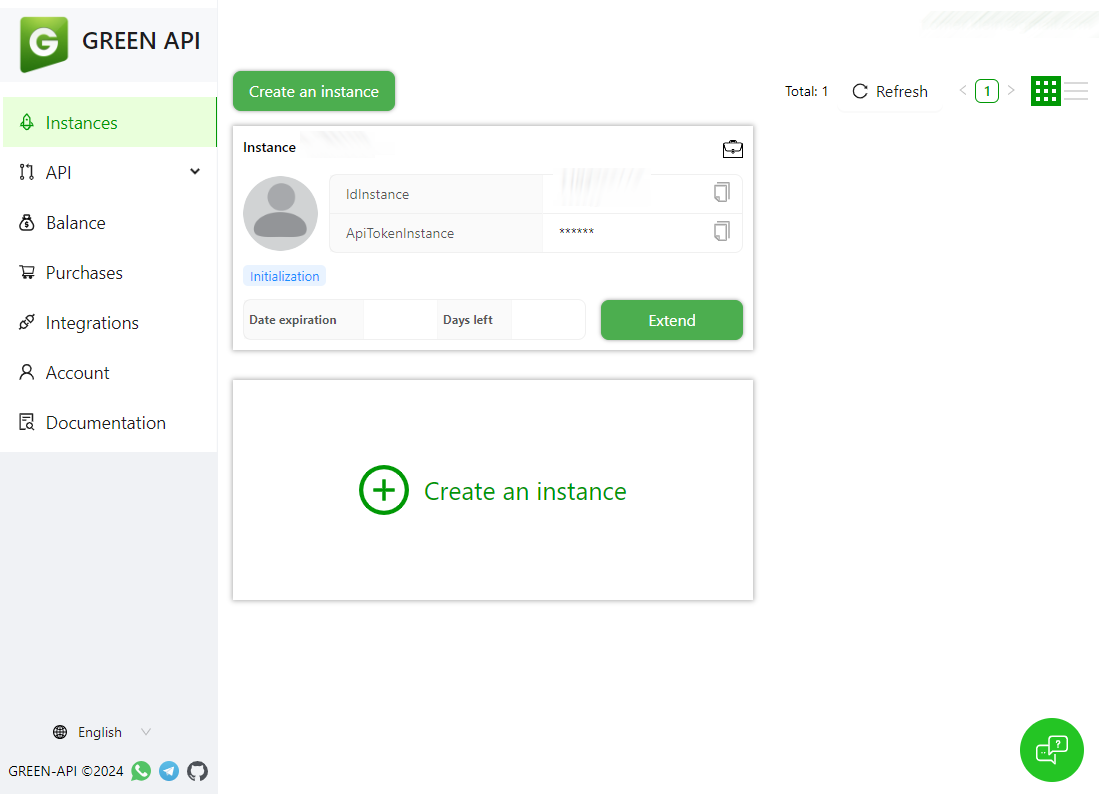Click the top Create an instance button
Viewport: 1099px width, 794px height.
point(314,91)
